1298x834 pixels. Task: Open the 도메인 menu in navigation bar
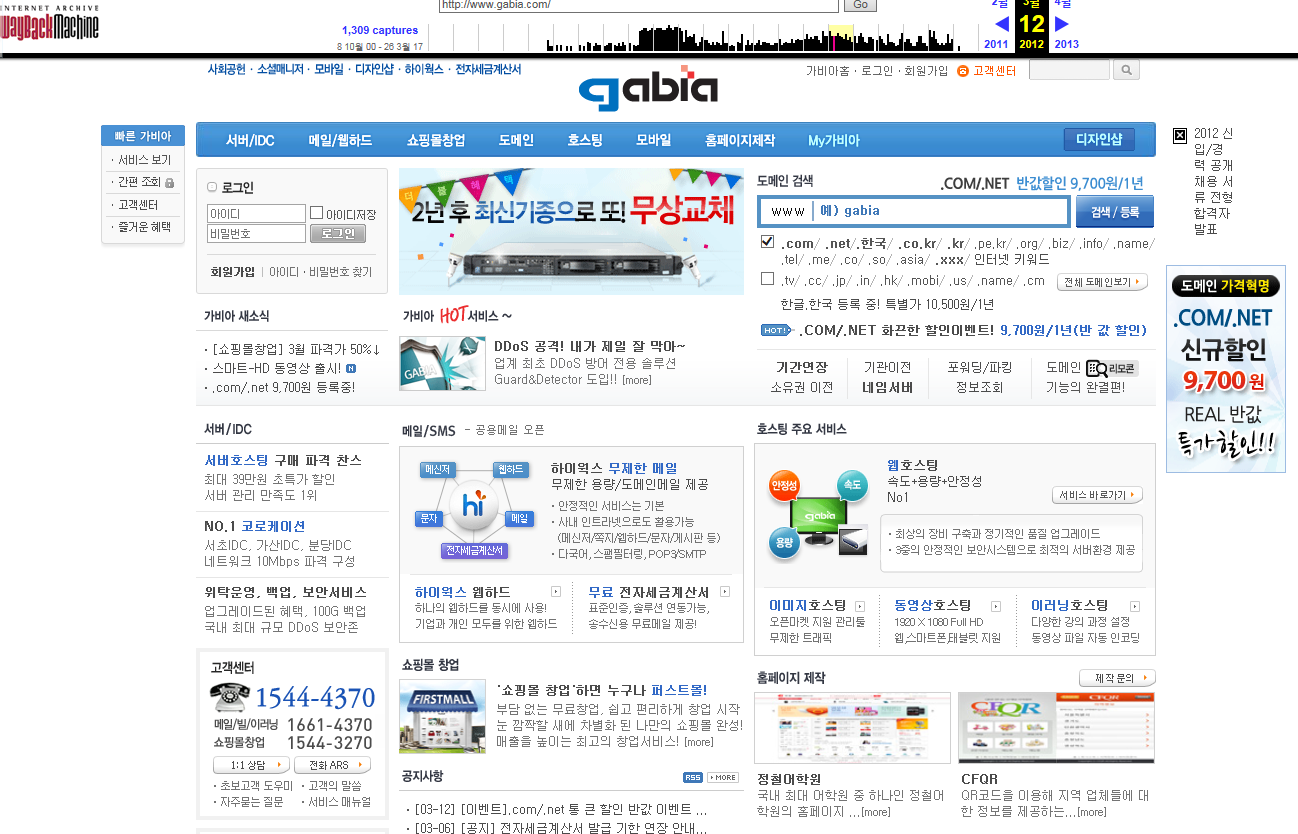[516, 140]
